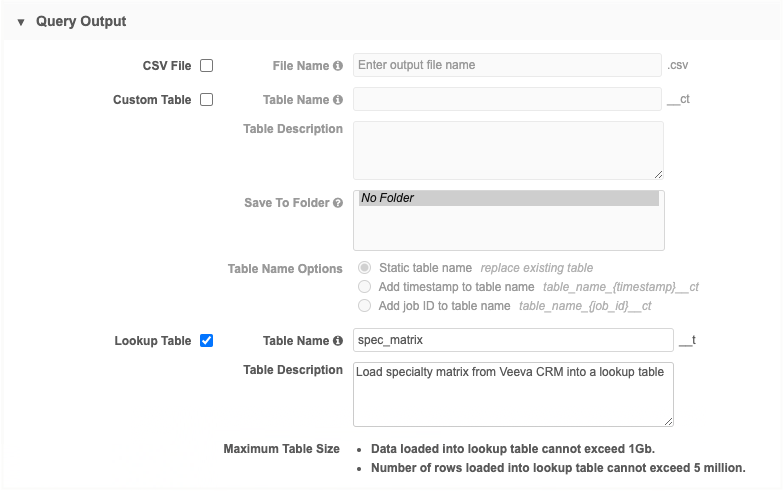Image resolution: width=784 pixels, height=491 pixels.
Task: Collapse the Query Output section triangle
Action: point(21,21)
